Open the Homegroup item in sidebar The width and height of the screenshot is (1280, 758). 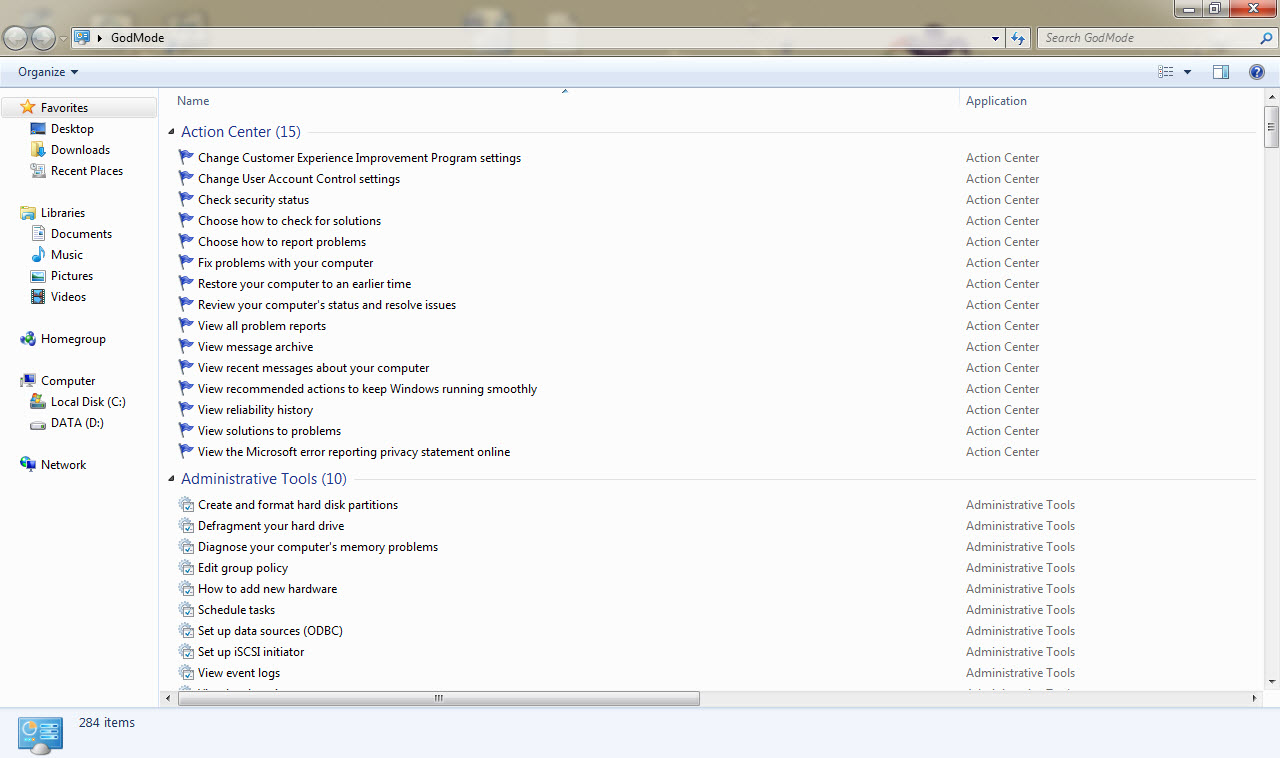click(x=73, y=339)
